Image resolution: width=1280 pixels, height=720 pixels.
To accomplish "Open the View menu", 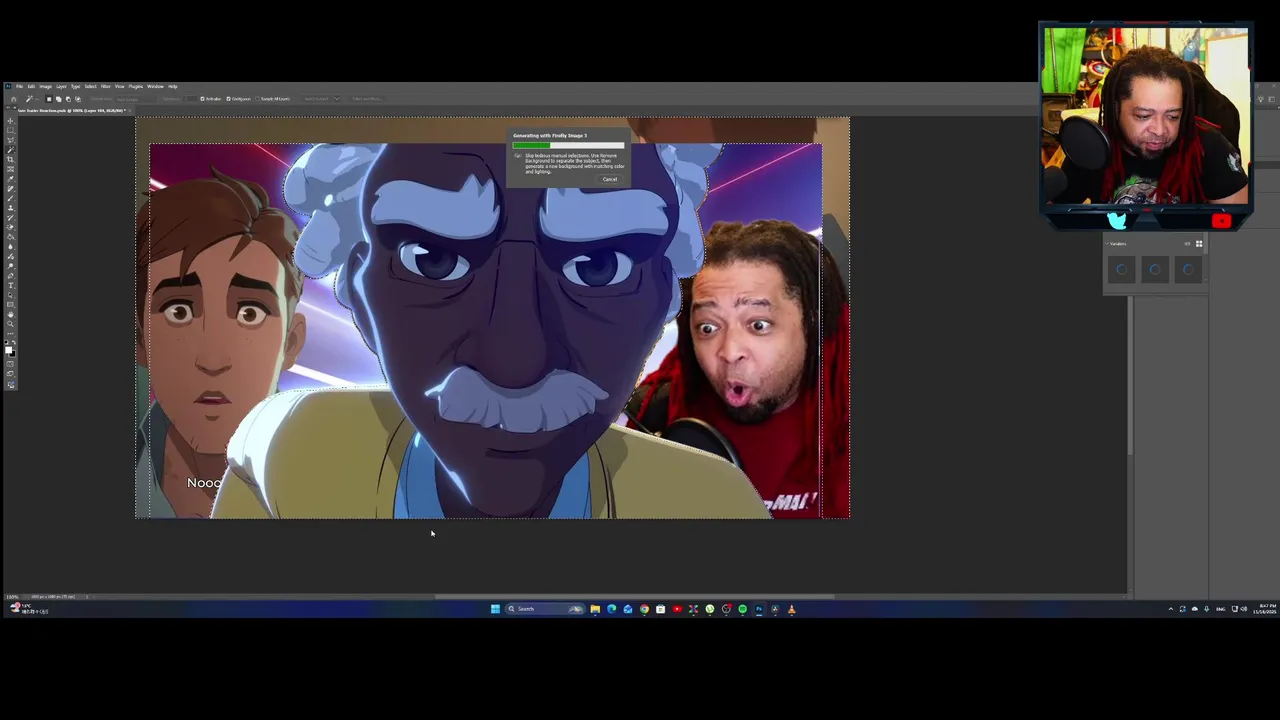I will (x=119, y=86).
